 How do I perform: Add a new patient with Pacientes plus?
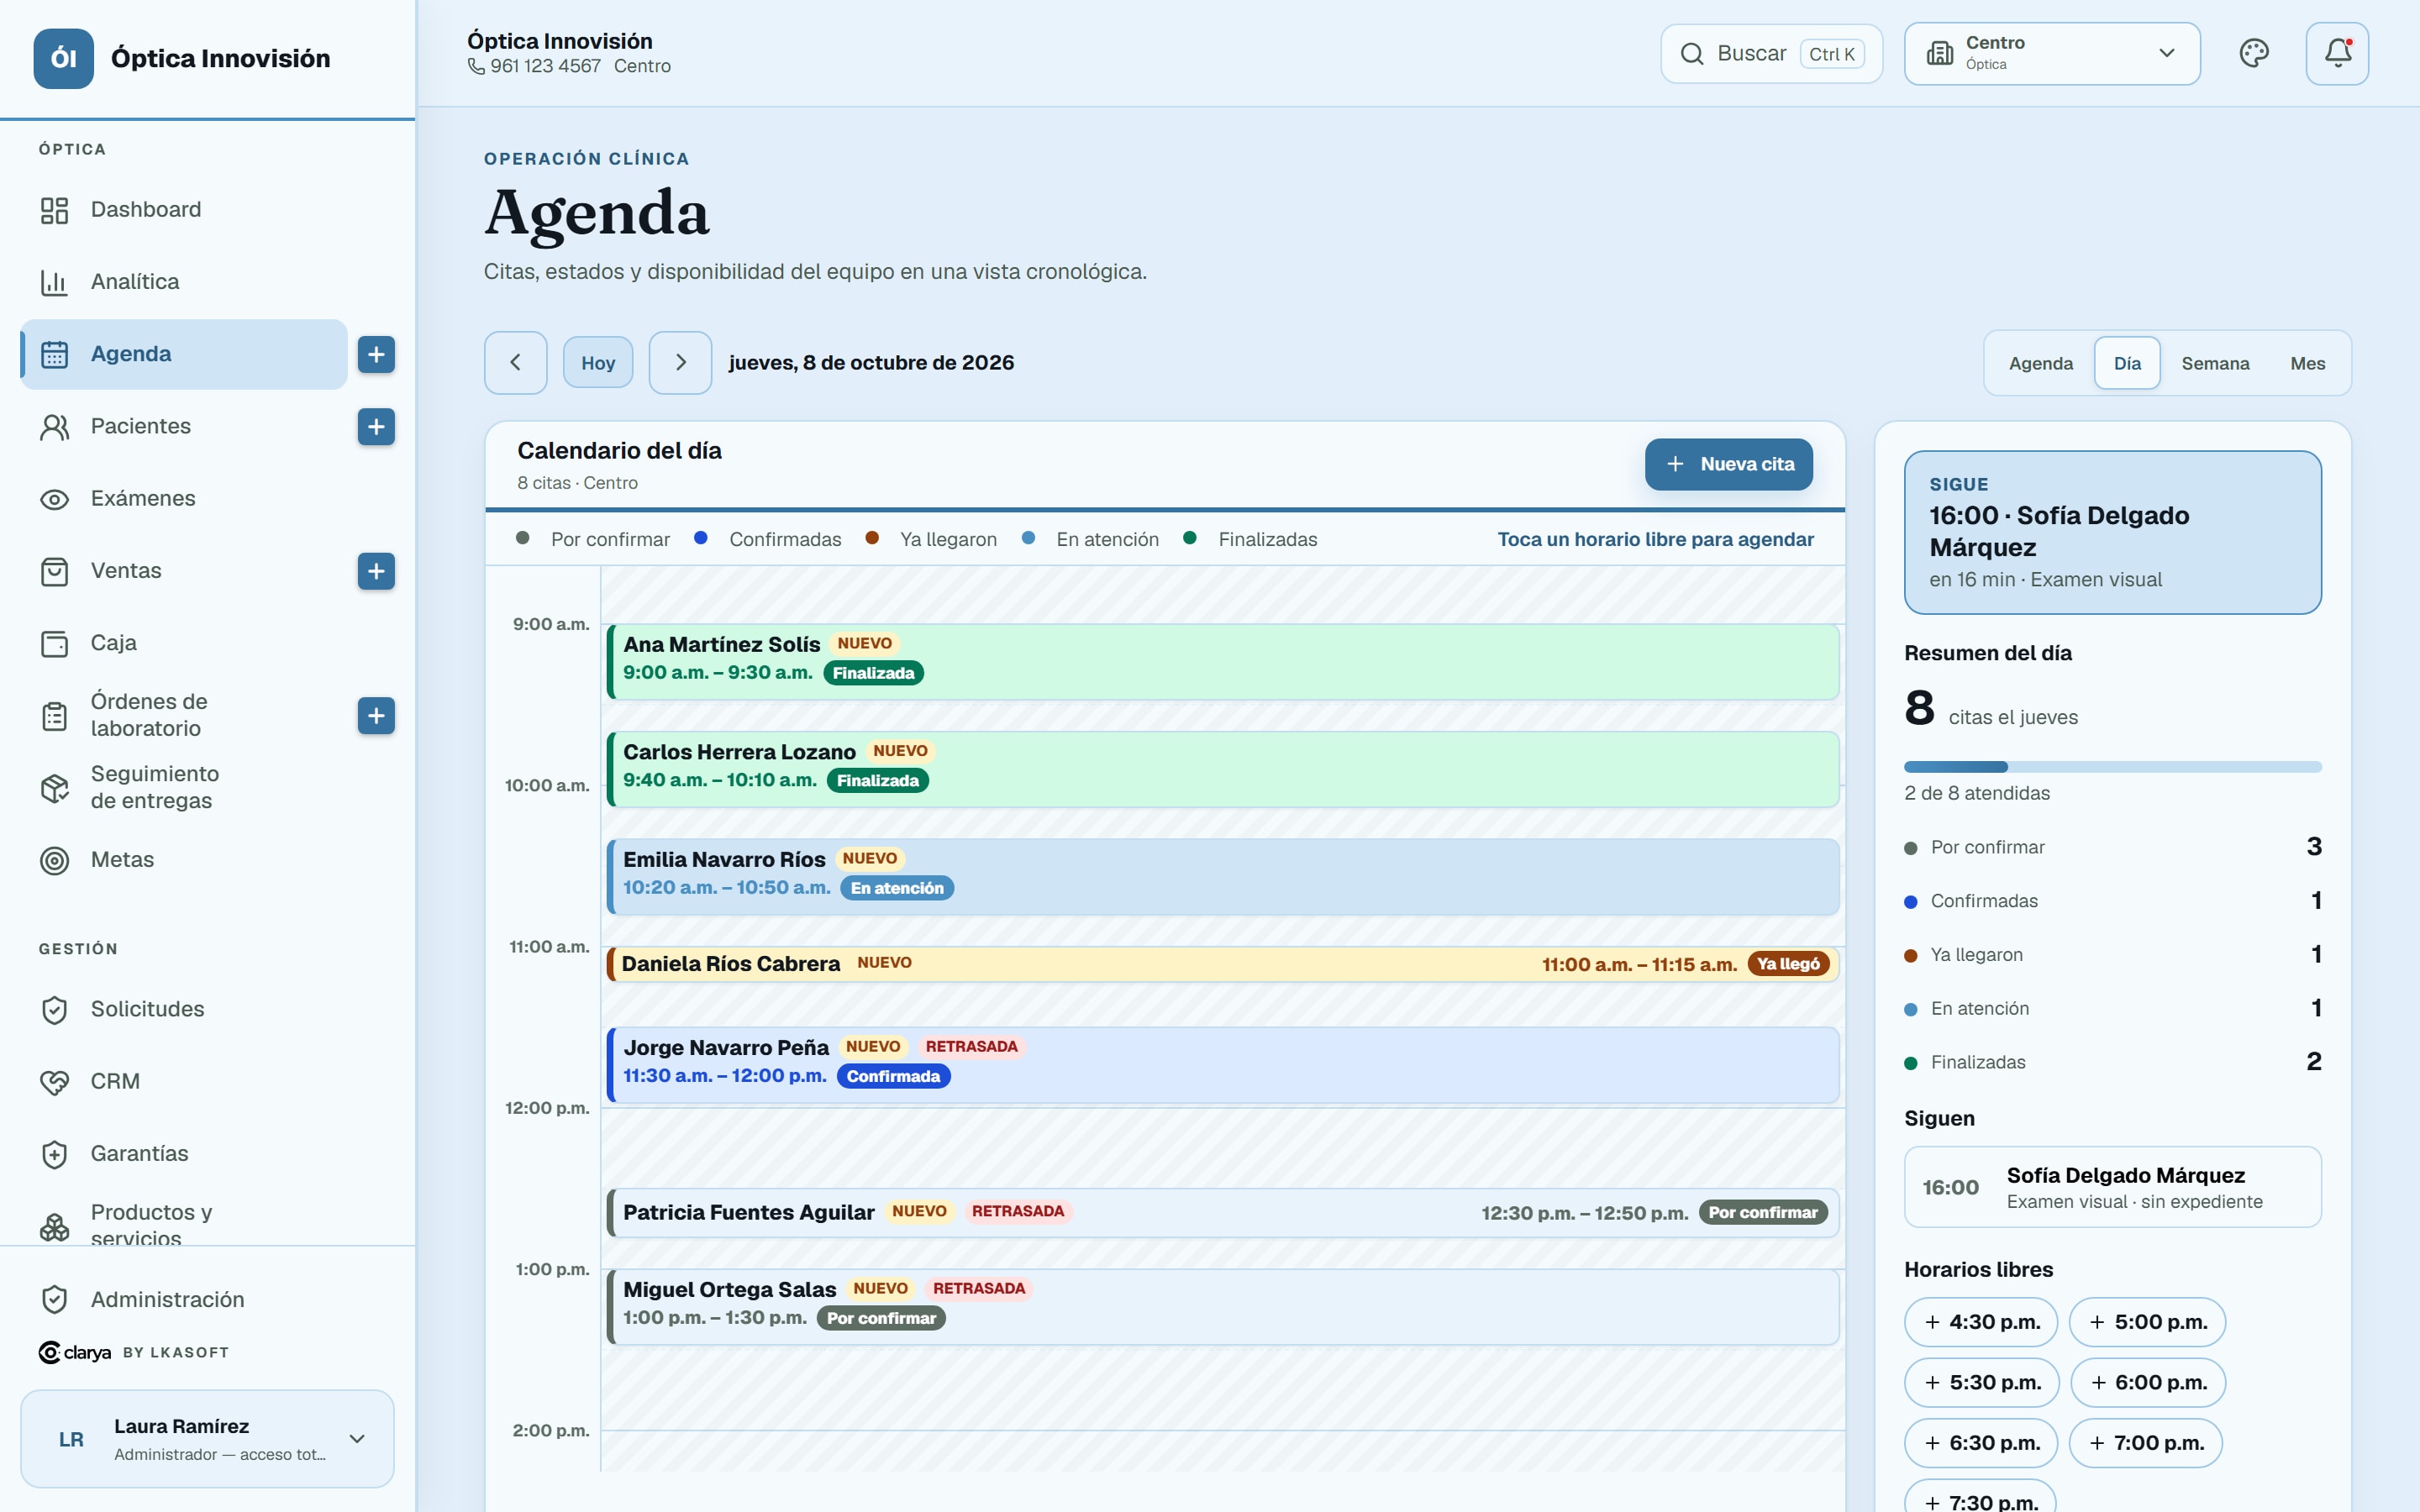pos(376,427)
